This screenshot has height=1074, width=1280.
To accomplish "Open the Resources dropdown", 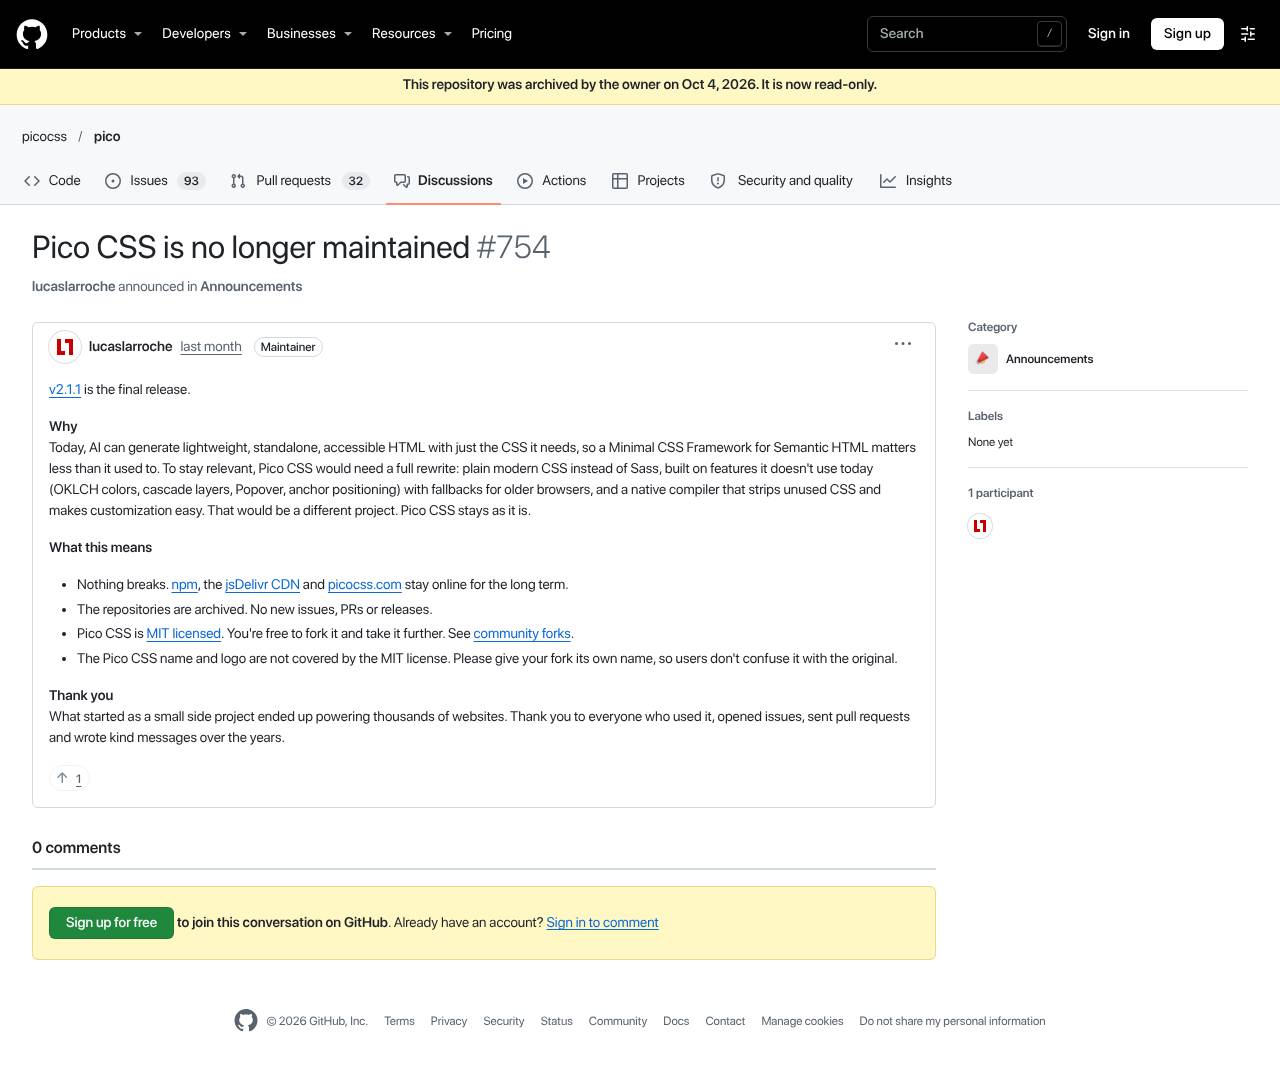I will 412,34.
